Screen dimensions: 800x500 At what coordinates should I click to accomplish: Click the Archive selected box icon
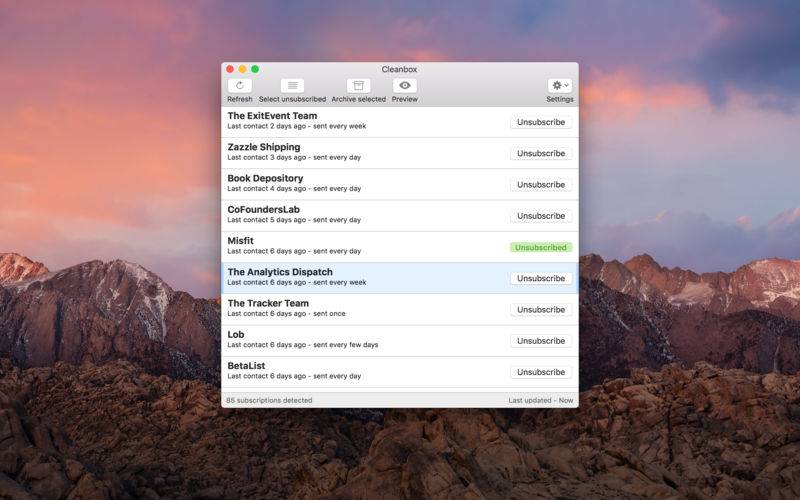(x=359, y=86)
